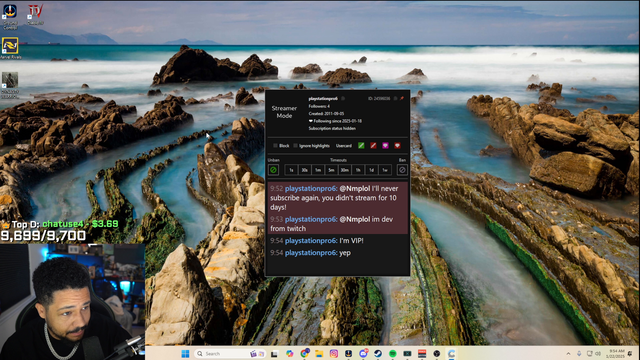640x360 pixels.
Task: Open the Diablo IV desktop shortcut
Action: point(35,14)
